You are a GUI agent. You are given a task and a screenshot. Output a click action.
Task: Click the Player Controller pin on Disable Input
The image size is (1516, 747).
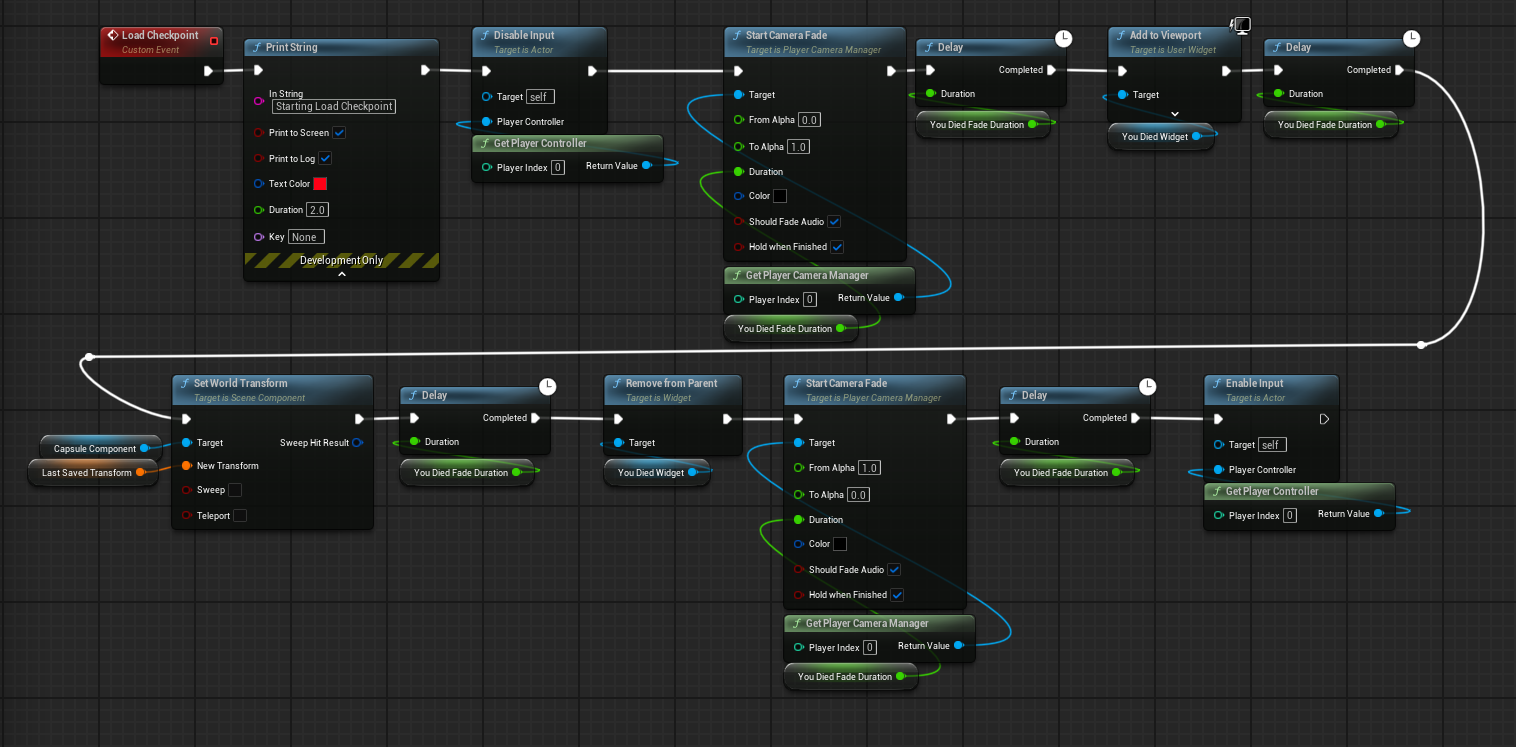coord(487,122)
